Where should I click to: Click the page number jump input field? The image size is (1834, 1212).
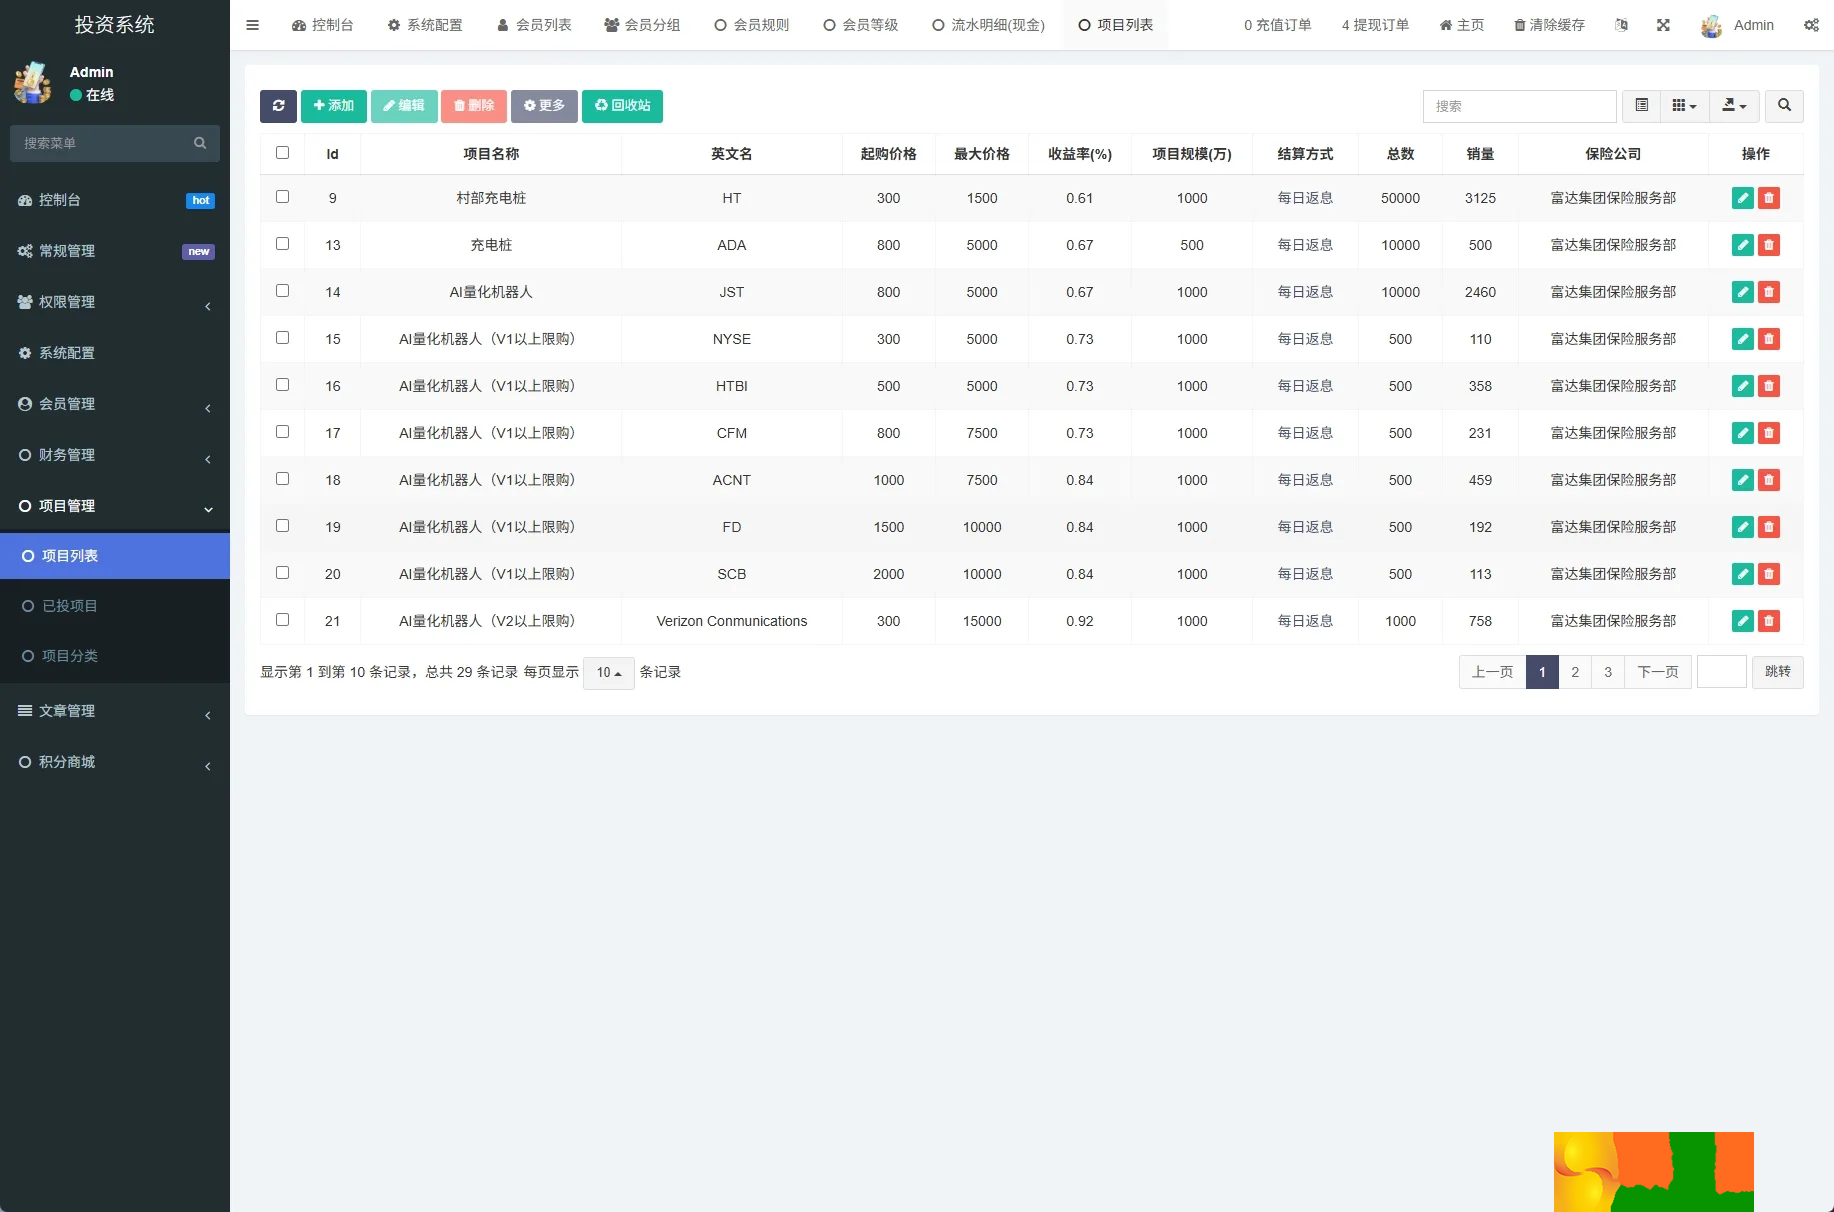[x=1721, y=672]
